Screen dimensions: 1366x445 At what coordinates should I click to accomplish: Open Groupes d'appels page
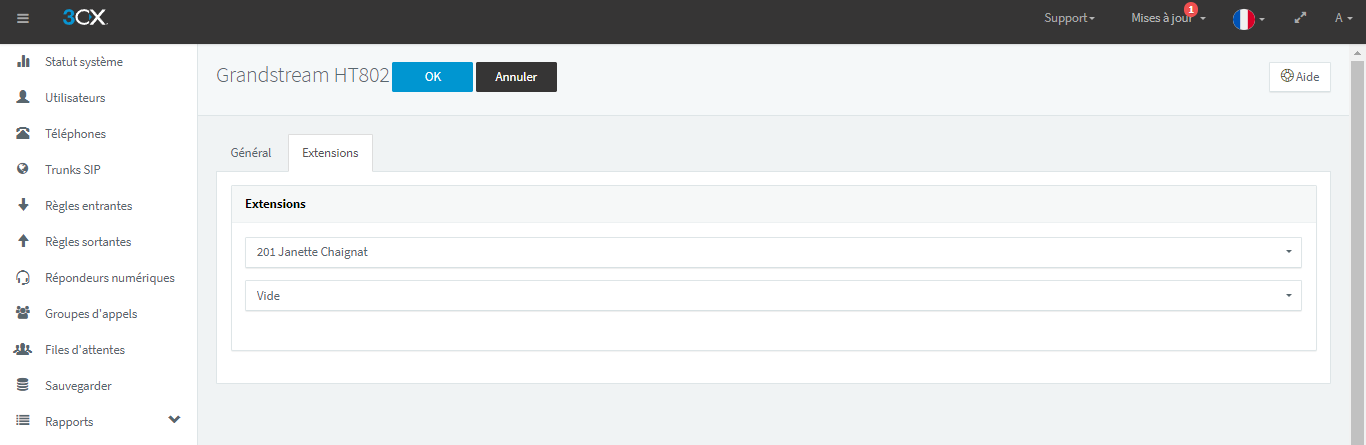coord(91,314)
